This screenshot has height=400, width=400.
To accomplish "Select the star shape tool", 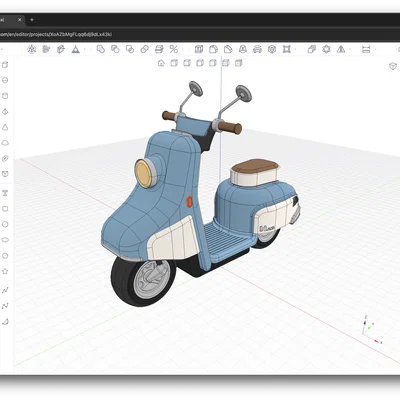I will (x=5, y=271).
